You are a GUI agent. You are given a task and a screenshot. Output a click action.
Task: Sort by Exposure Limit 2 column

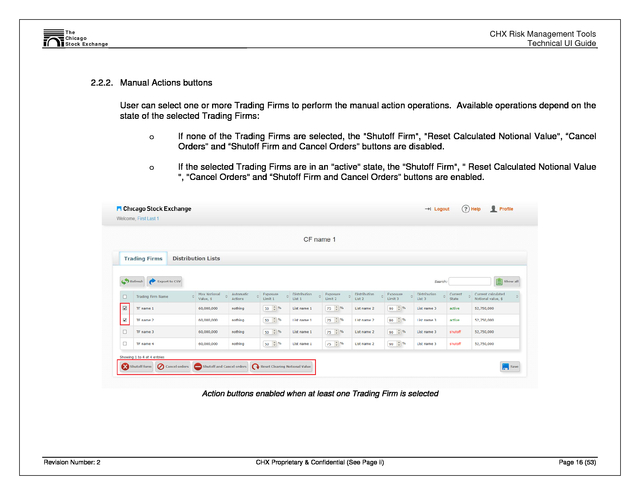337,297
